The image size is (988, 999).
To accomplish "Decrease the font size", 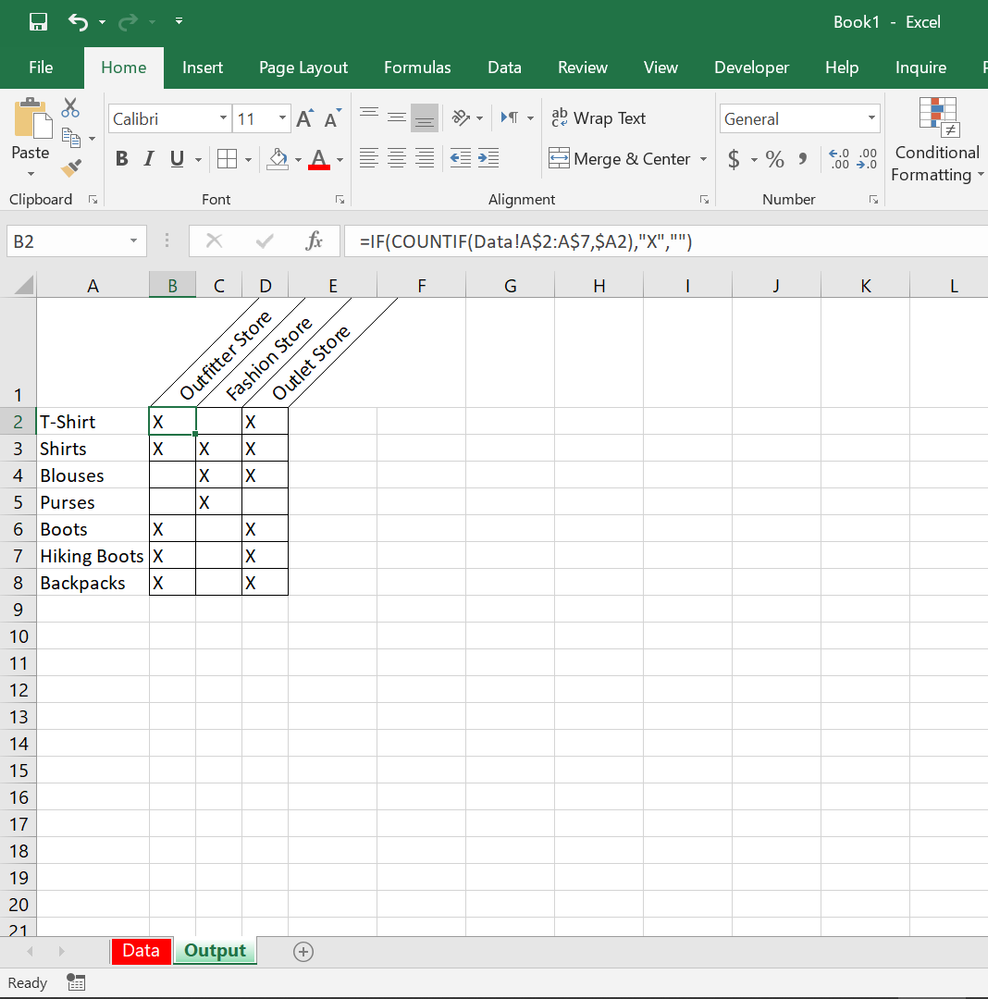I will pos(332,119).
